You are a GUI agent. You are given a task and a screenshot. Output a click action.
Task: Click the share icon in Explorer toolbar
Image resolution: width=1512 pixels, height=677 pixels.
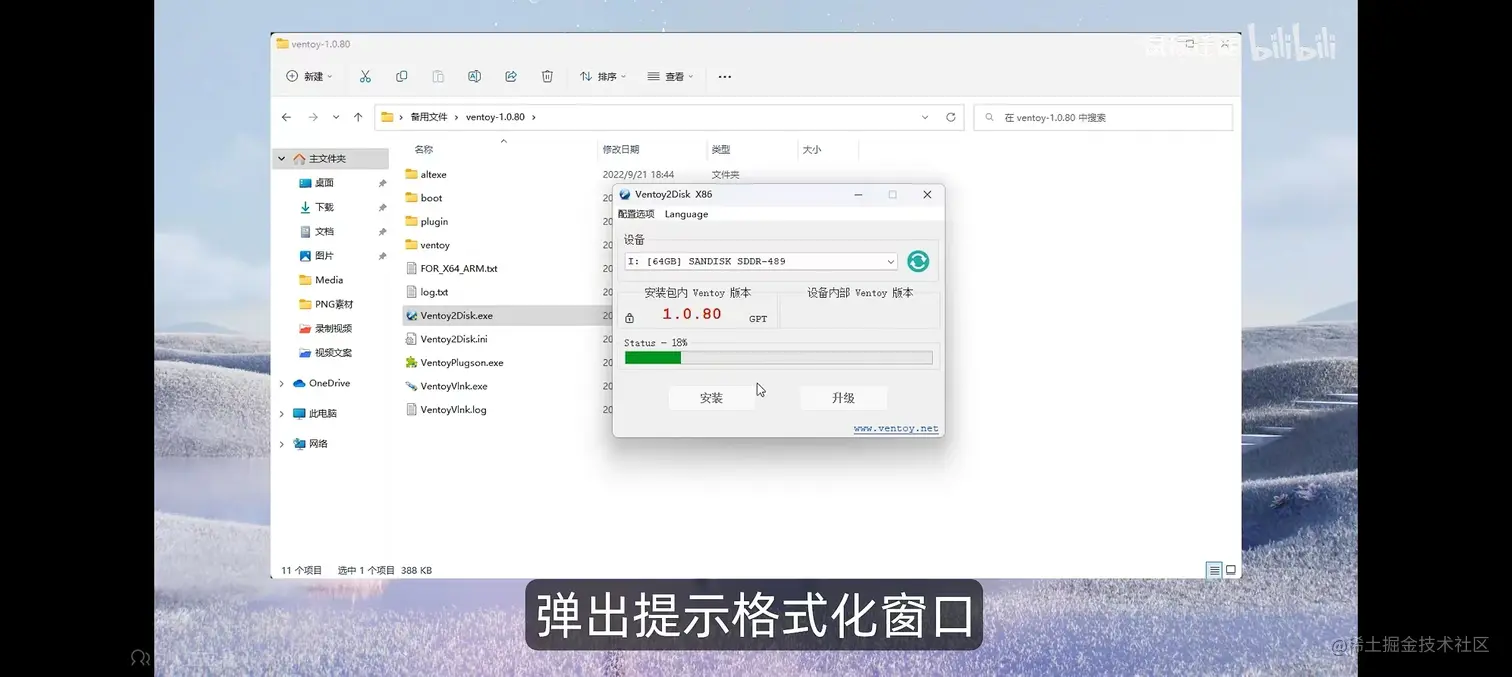(x=511, y=76)
